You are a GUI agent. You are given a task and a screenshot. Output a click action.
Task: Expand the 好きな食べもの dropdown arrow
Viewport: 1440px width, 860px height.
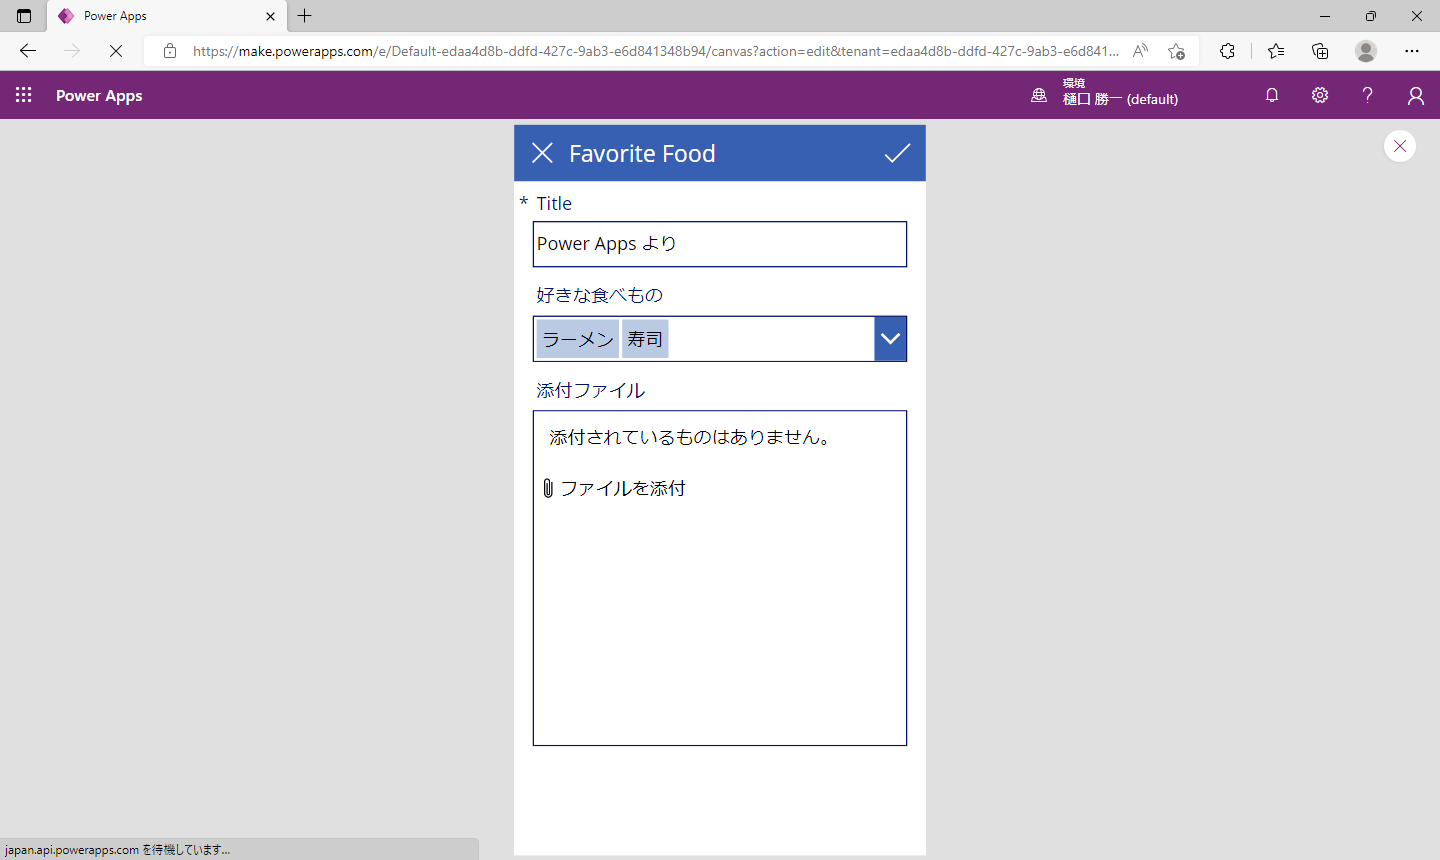click(890, 339)
